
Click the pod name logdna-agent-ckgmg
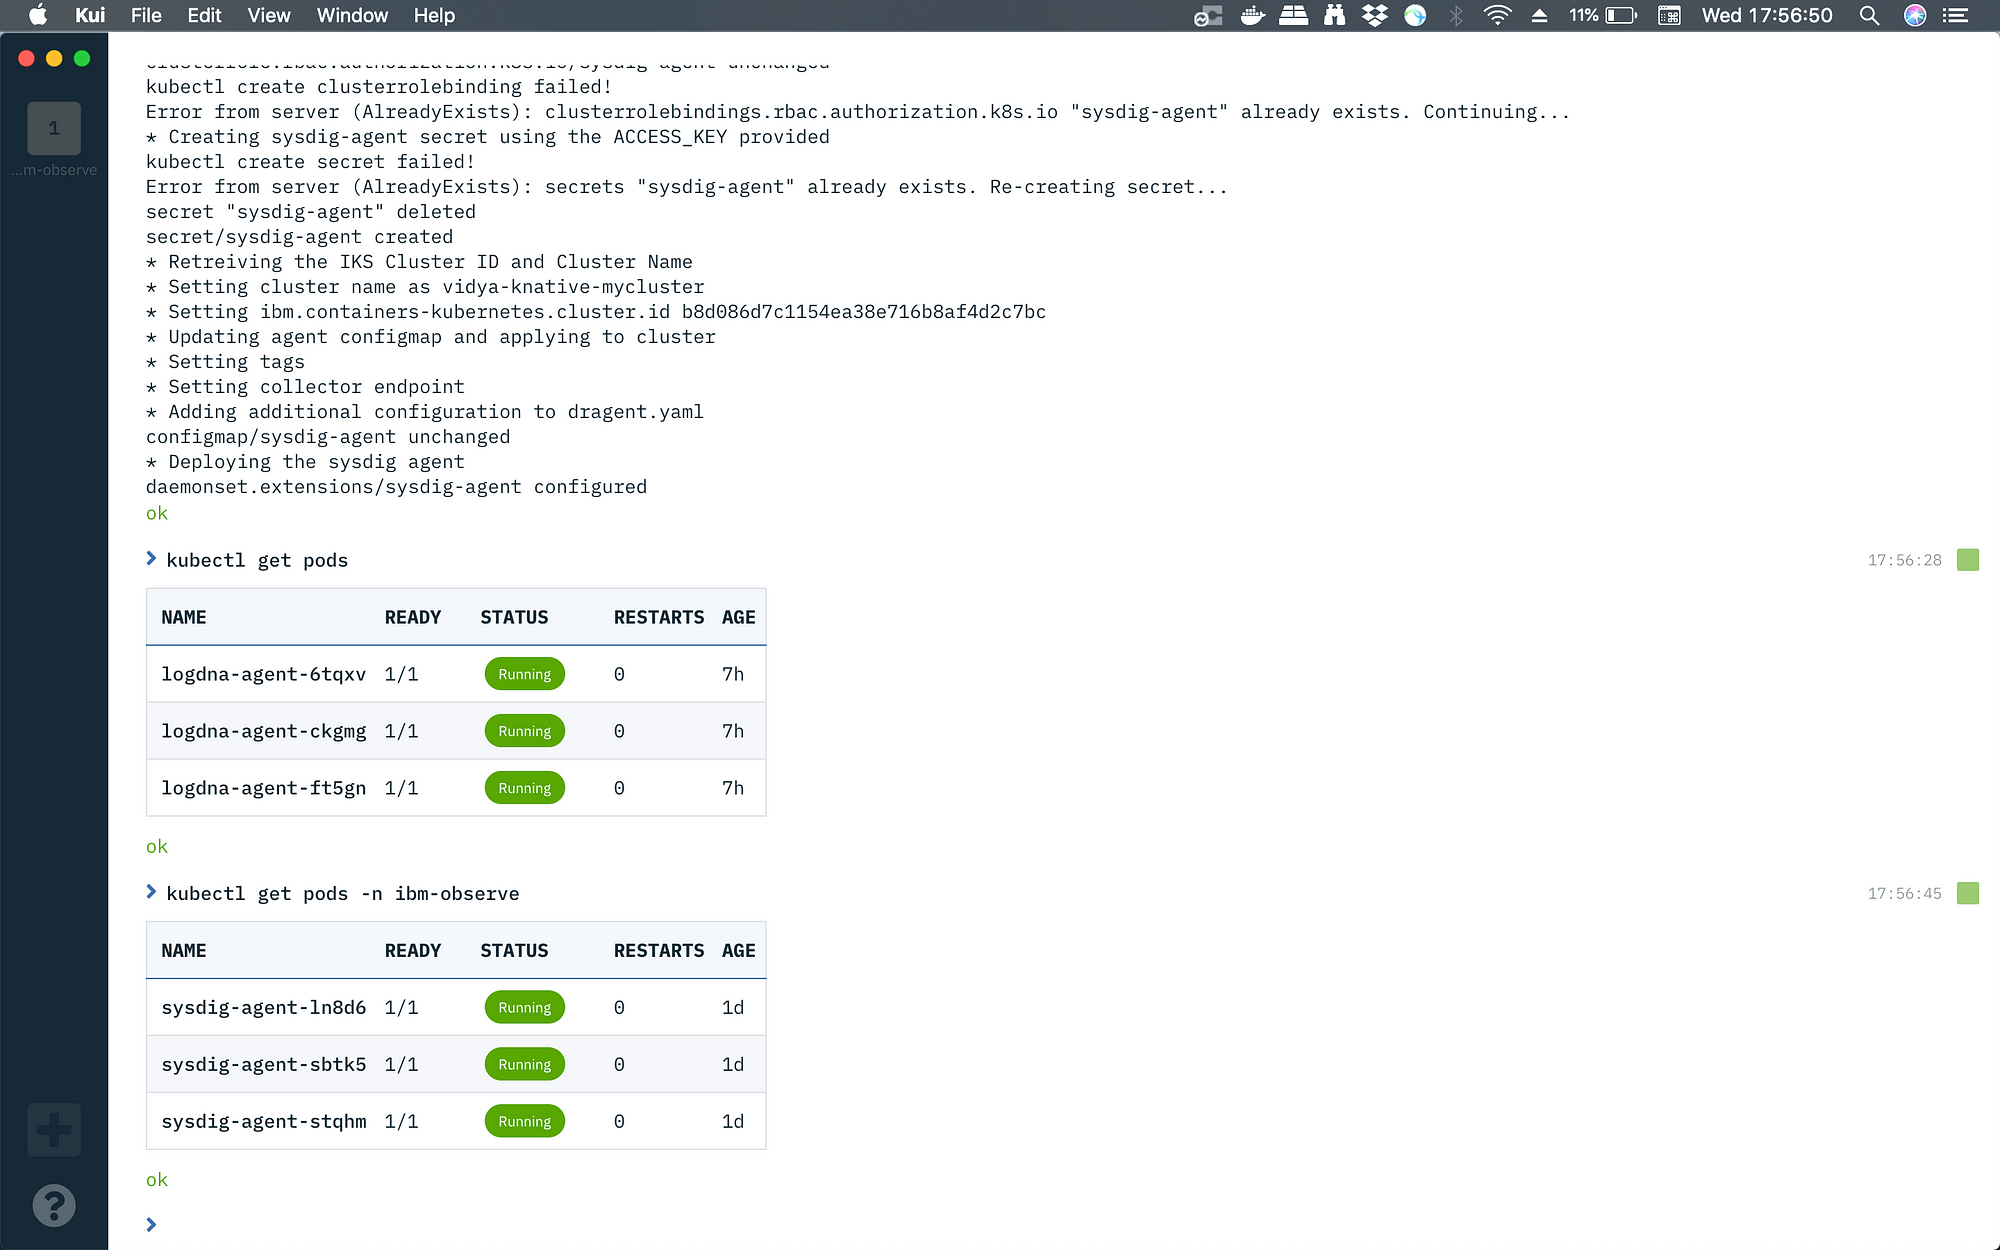pos(264,731)
